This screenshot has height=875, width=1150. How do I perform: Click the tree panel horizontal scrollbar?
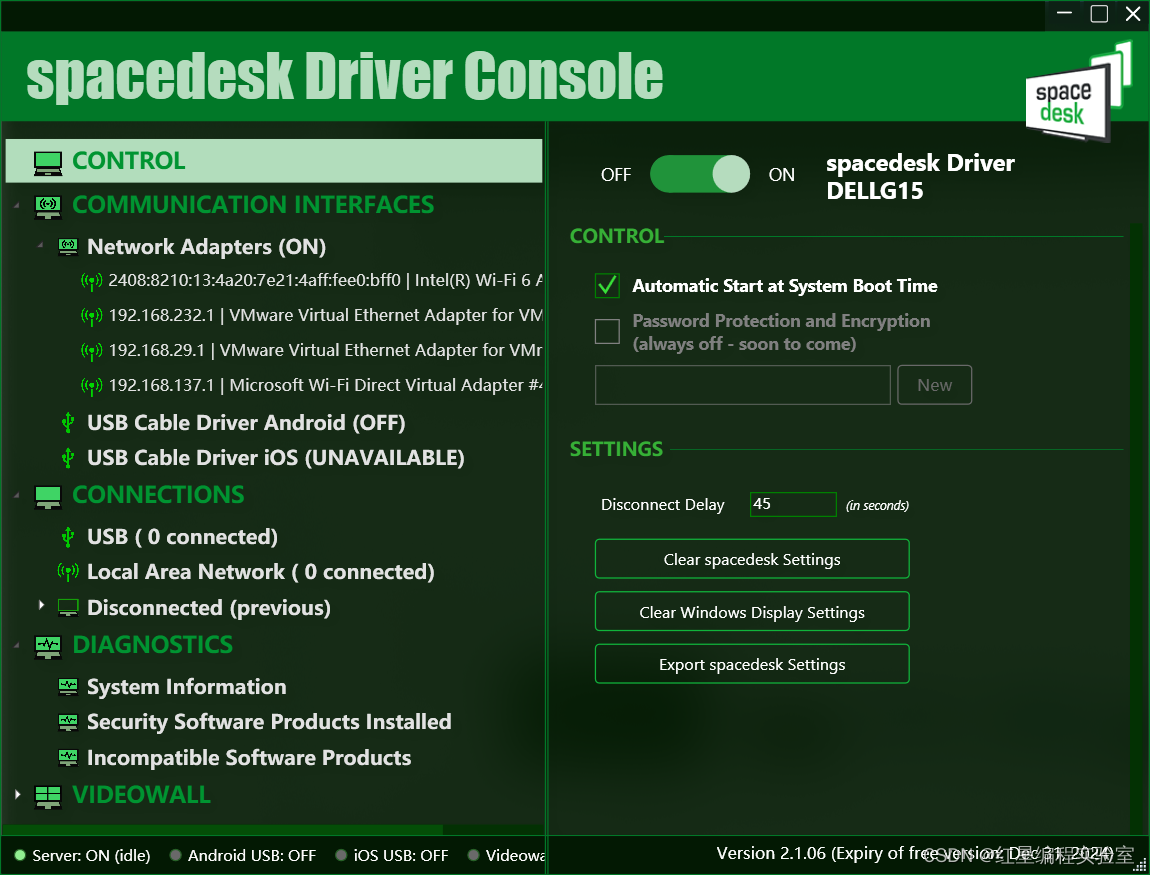click(x=221, y=830)
